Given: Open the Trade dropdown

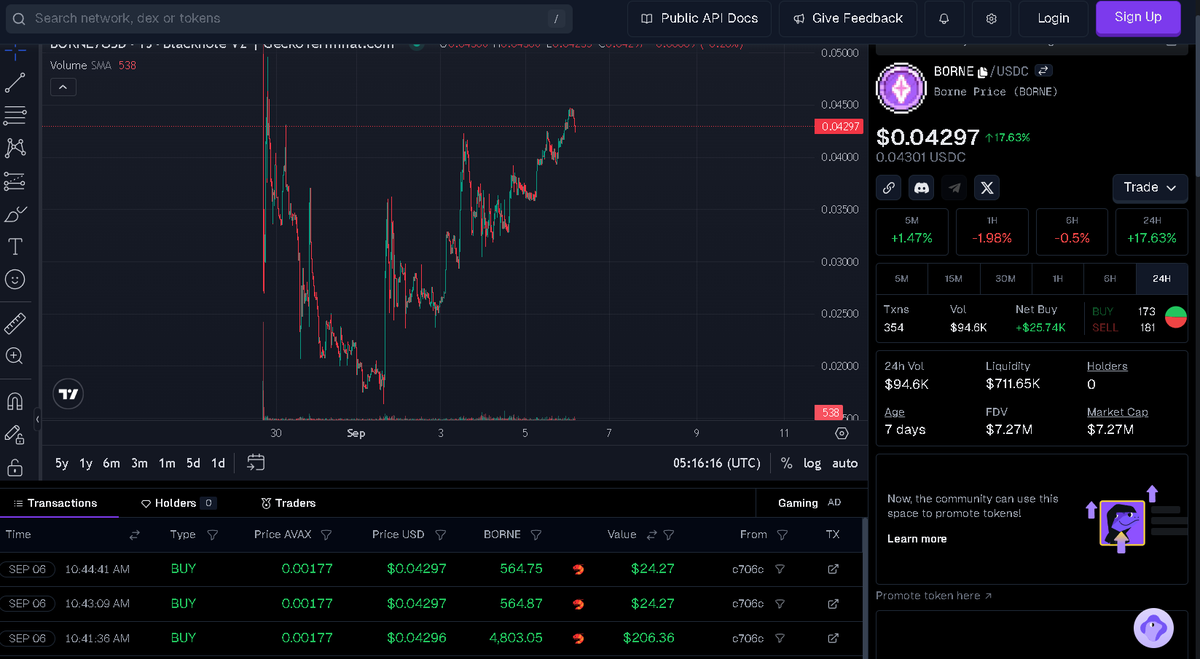Looking at the screenshot, I should click(1150, 188).
